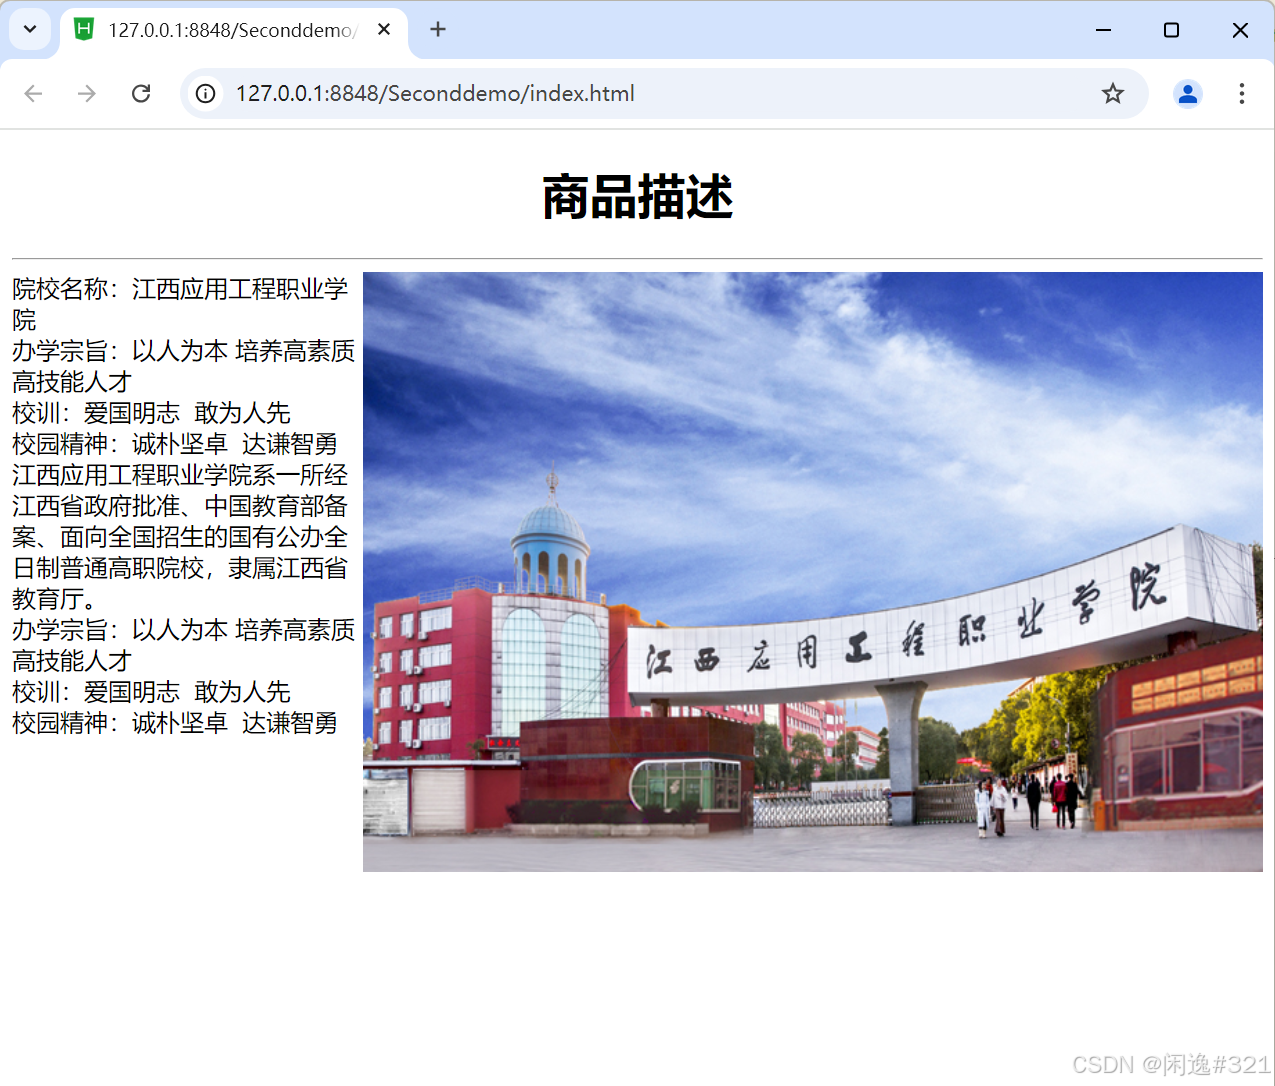Open the Chrome profile avatar
Viewport: 1275px width, 1086px height.
(1188, 93)
